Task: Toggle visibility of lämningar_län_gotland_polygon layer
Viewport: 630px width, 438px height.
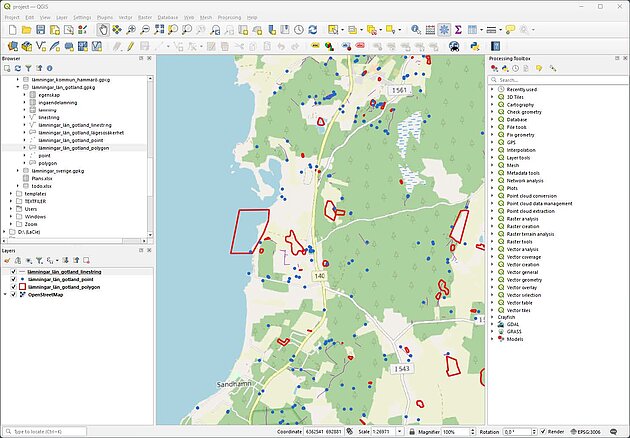Action: coord(14,287)
